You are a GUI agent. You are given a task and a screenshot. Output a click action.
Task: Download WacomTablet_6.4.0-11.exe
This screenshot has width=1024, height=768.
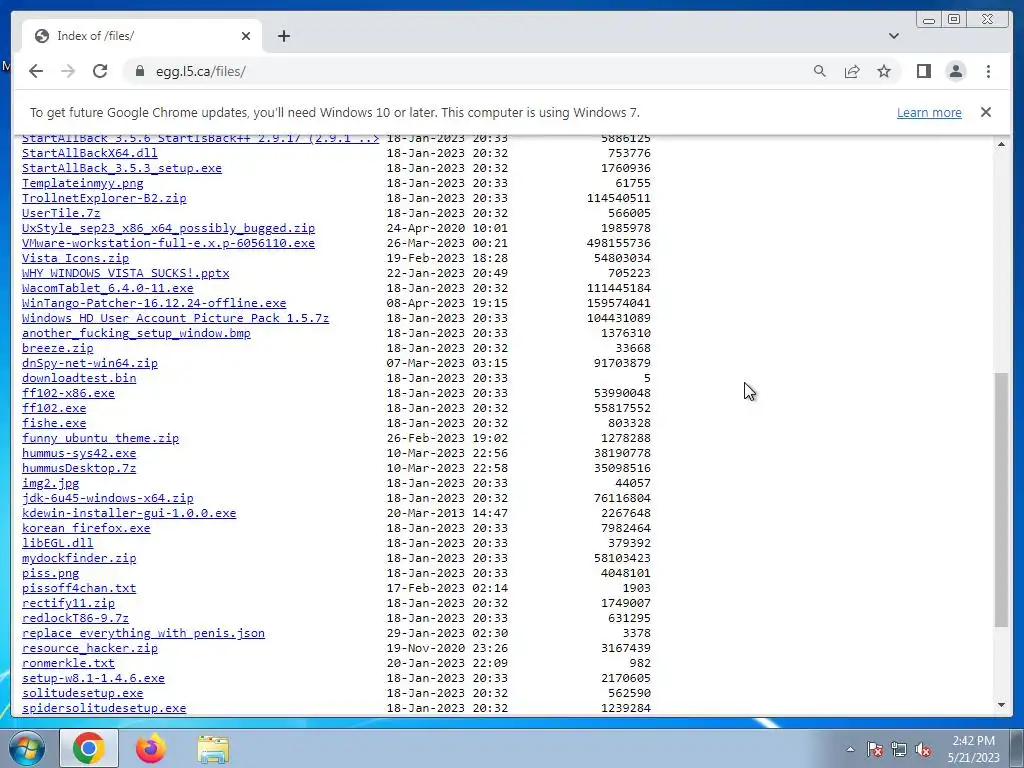click(x=107, y=288)
